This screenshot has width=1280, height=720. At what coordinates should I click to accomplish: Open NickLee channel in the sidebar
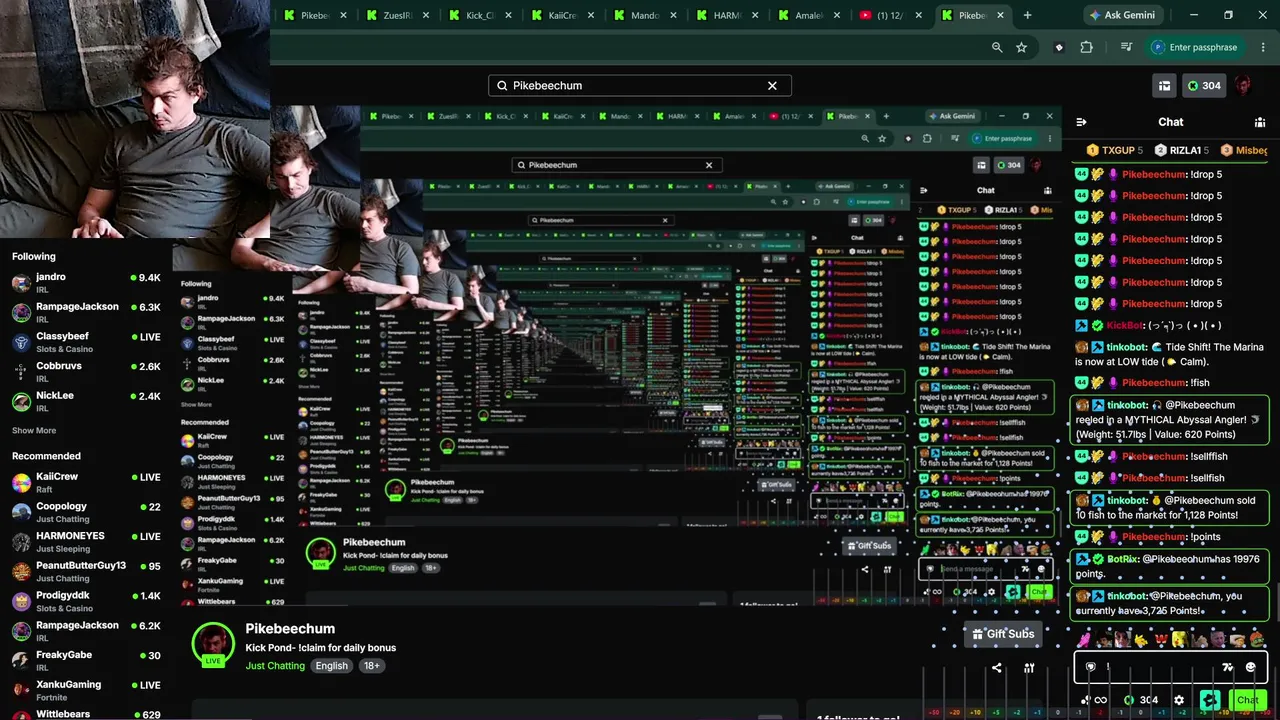point(86,401)
